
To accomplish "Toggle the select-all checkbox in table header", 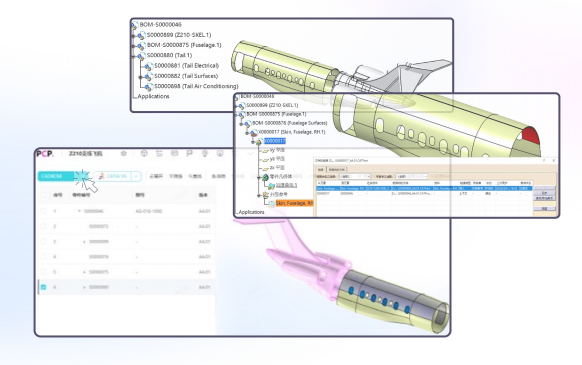I will pyautogui.click(x=43, y=195).
